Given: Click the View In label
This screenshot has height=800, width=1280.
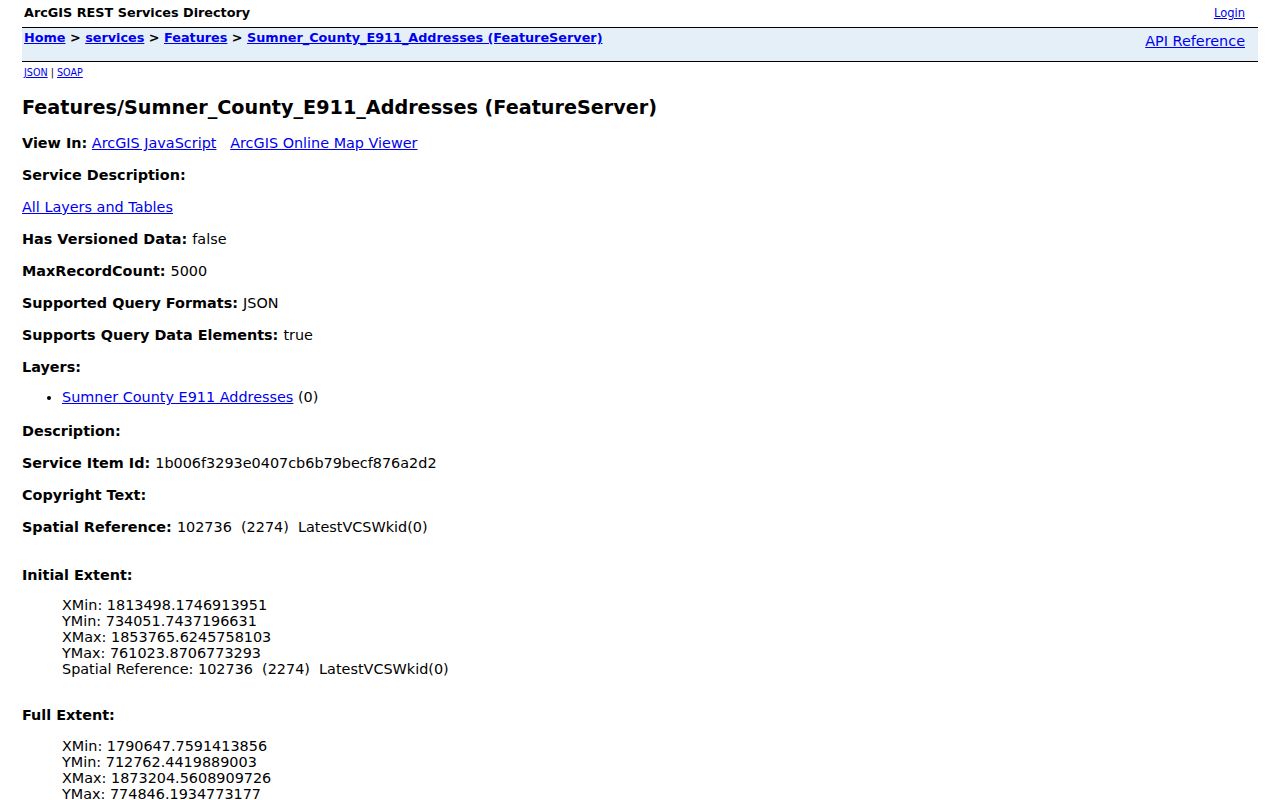Looking at the screenshot, I should 54,143.
